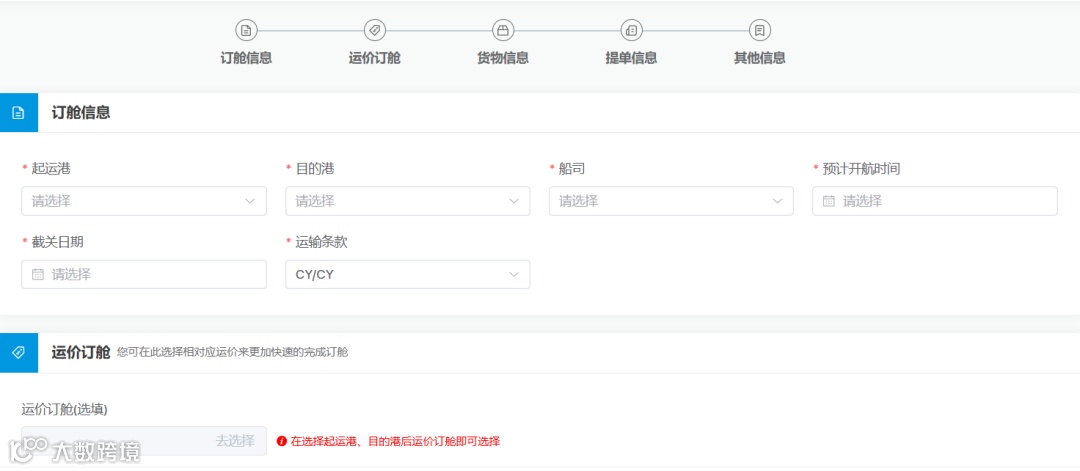The height and width of the screenshot is (471, 1080).
Task: Click the chevron arrow in 运输条款 field
Action: pyautogui.click(x=514, y=274)
